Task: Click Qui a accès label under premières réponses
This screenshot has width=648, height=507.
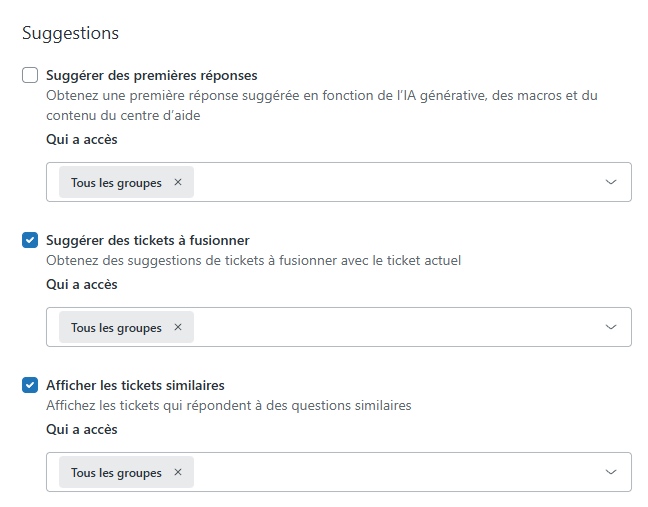Action: pyautogui.click(x=82, y=140)
